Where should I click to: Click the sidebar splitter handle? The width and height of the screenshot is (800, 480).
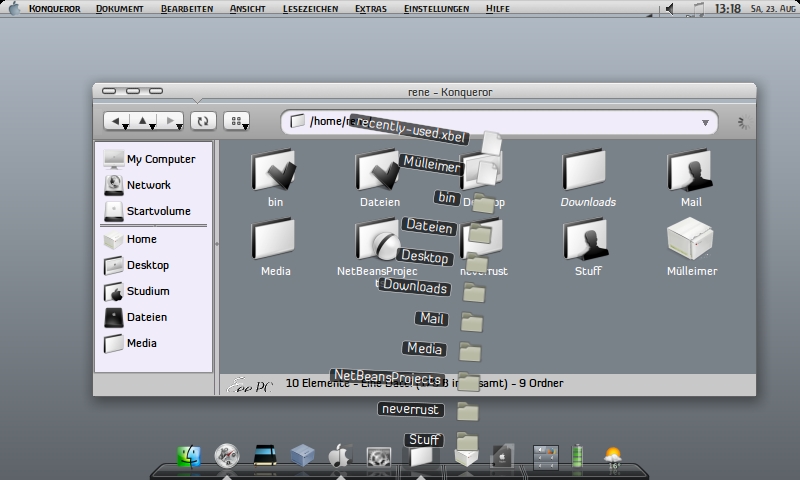(217, 244)
